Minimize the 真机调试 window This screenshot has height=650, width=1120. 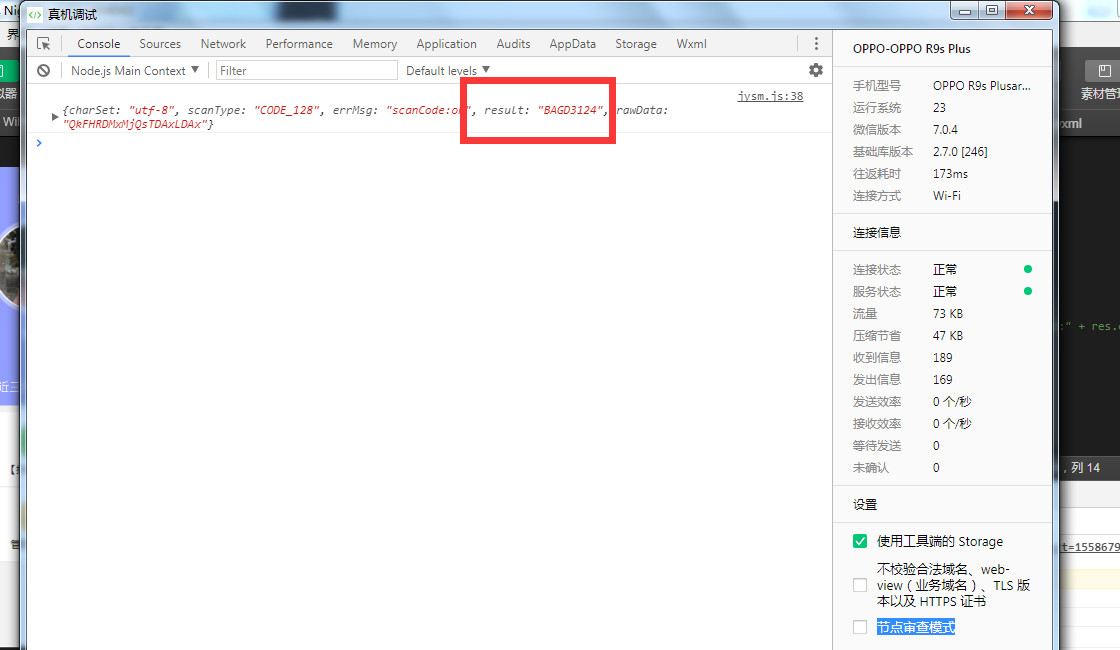tap(965, 11)
